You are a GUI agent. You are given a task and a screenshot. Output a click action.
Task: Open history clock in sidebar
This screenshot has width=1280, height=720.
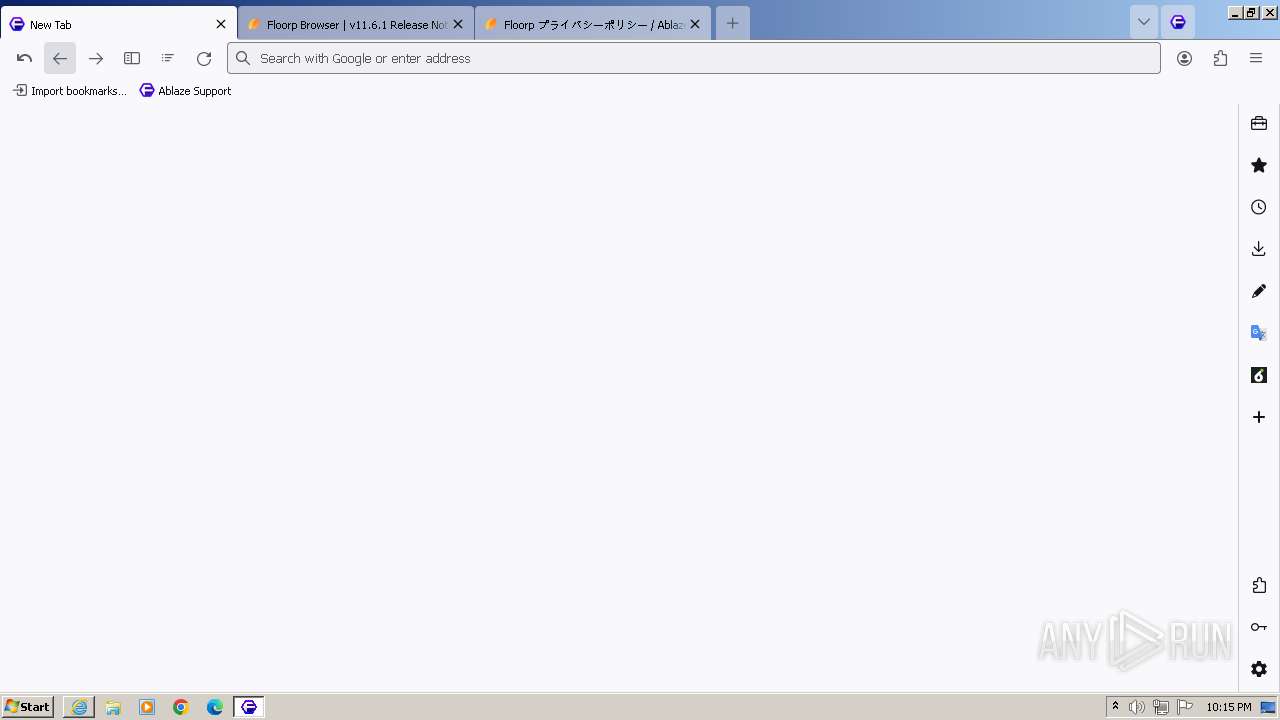point(1259,207)
